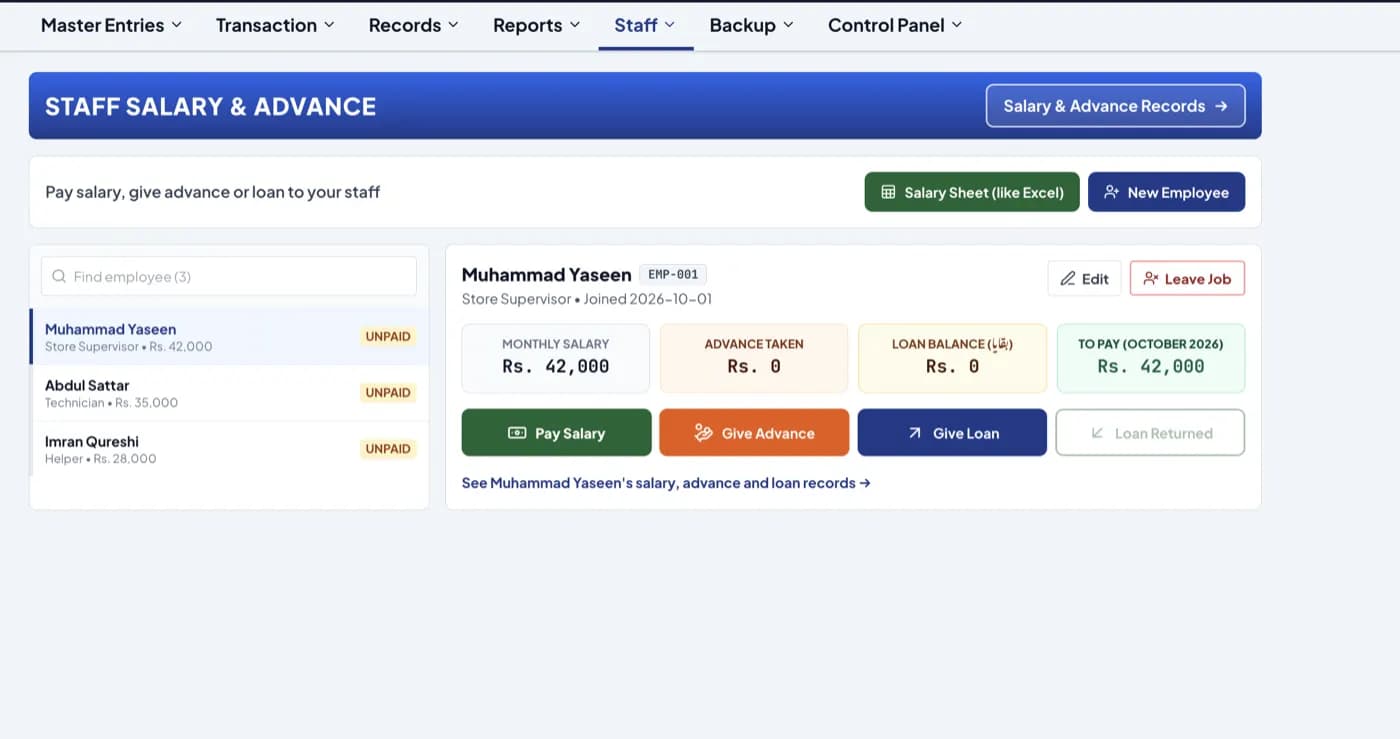Expand the Reports dropdown chevron
Screen dimensions: 1400x739
click(575, 25)
